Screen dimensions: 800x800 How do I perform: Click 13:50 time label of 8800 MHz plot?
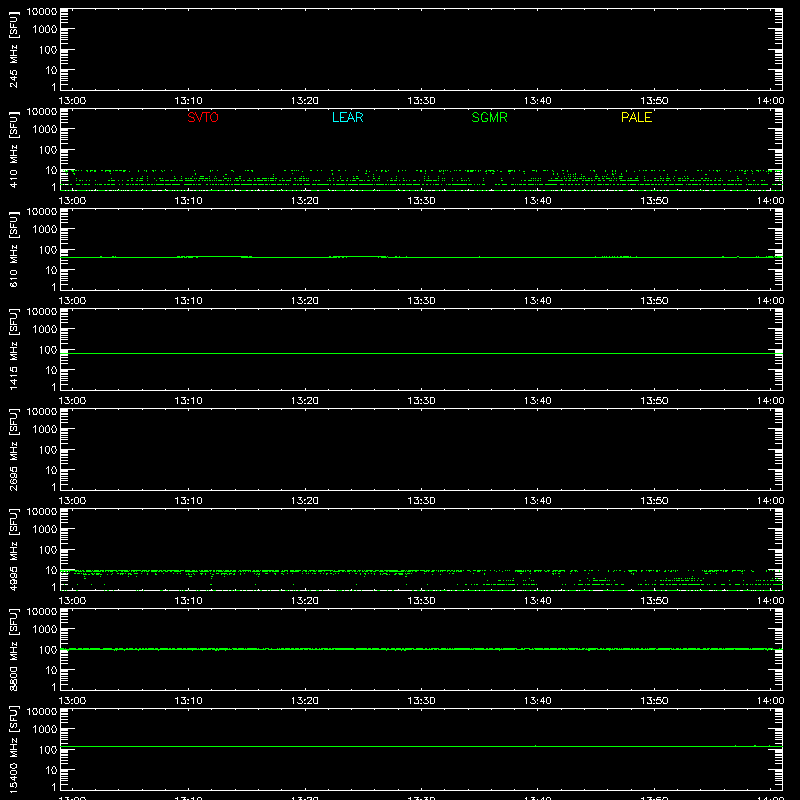(654, 701)
